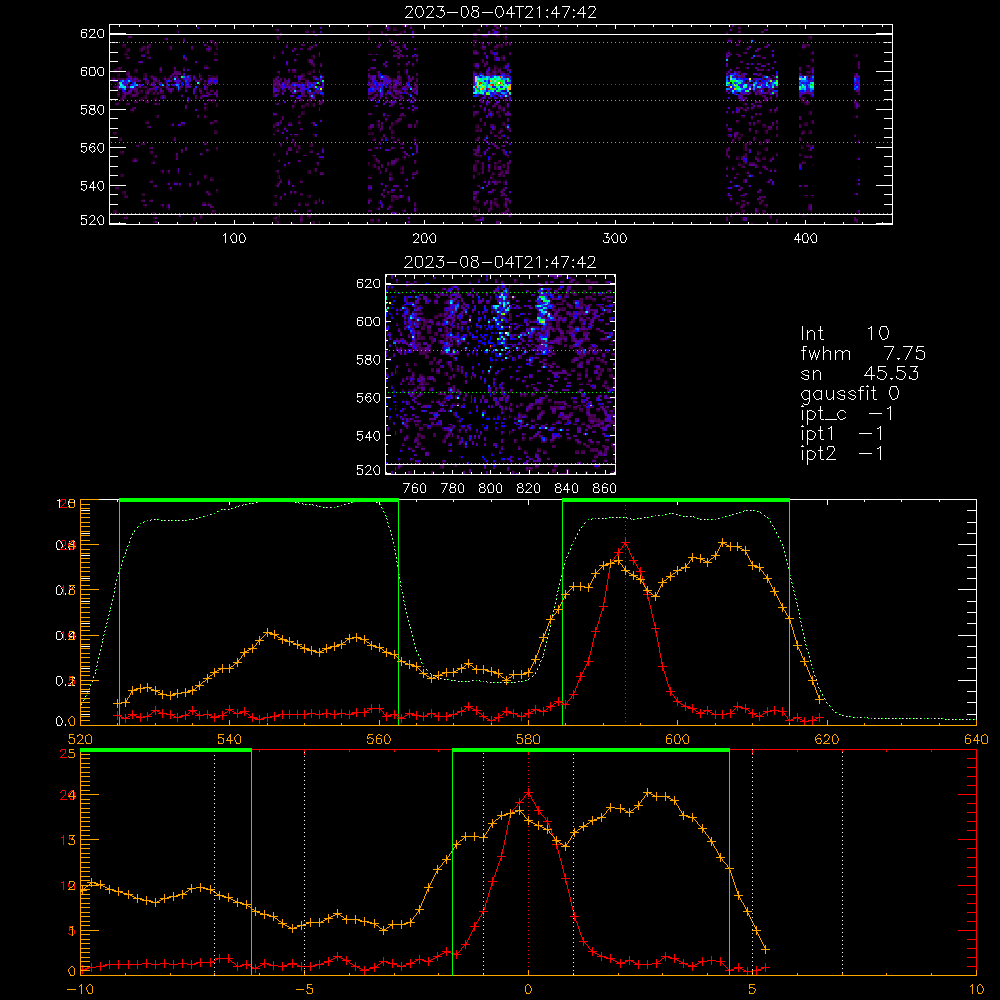This screenshot has width=1000, height=1000.
Task: Click tick label -5 on bottom plot axis
Action: pyautogui.click(x=304, y=989)
